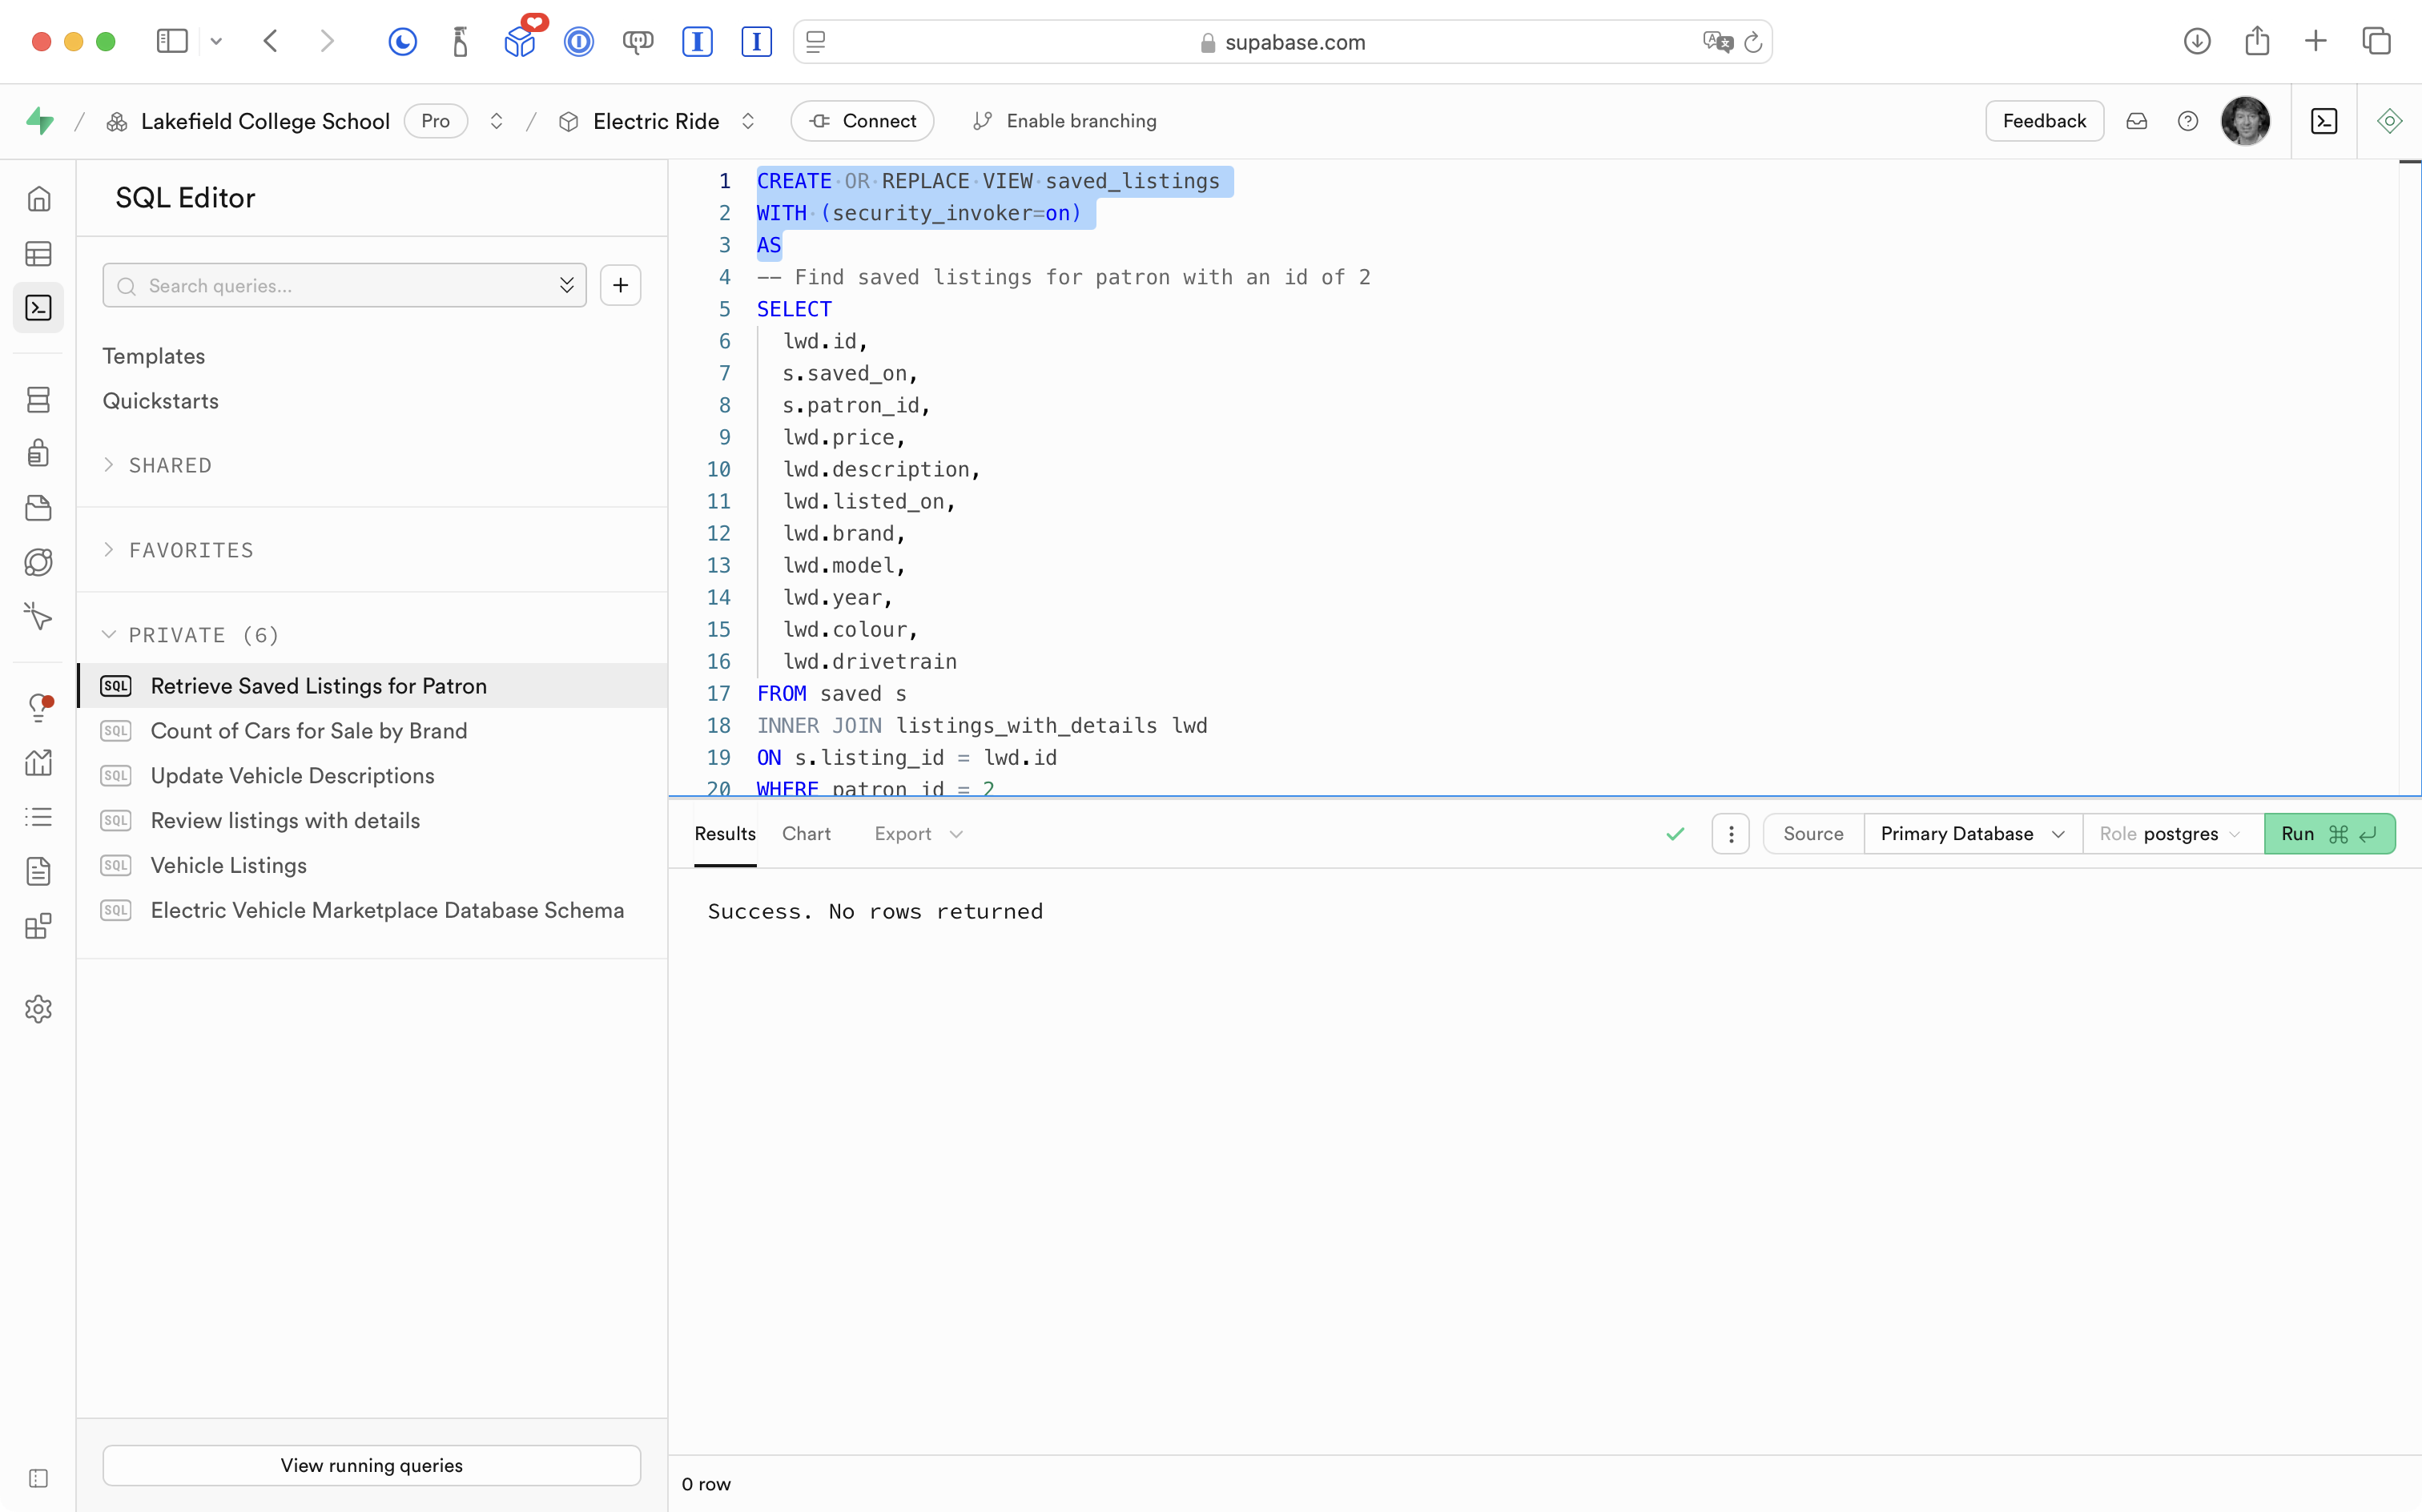Screen dimensions: 2422x1512
Task: Click the plus button to create new query
Action: [620, 286]
